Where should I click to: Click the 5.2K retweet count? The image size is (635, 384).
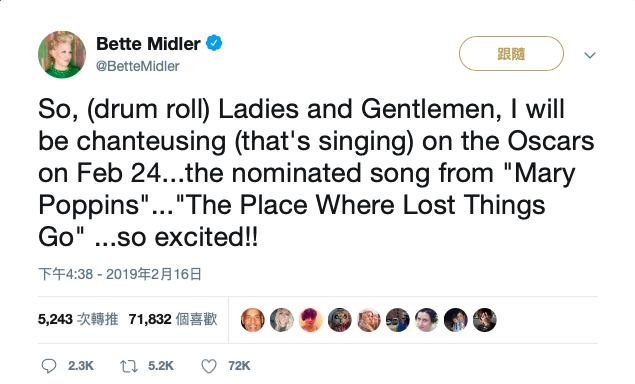(161, 366)
